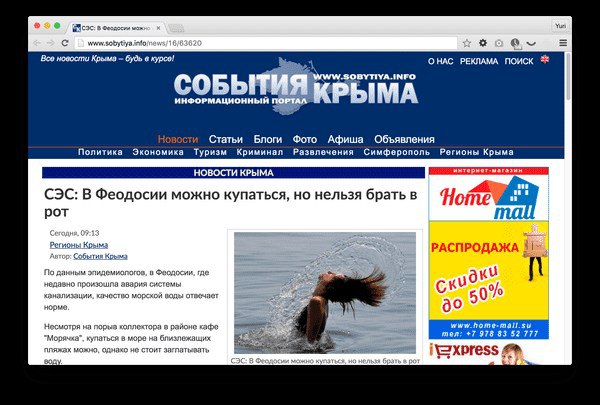The height and width of the screenshot is (405, 600).
Task: Open author link События Крыма
Action: click(100, 256)
